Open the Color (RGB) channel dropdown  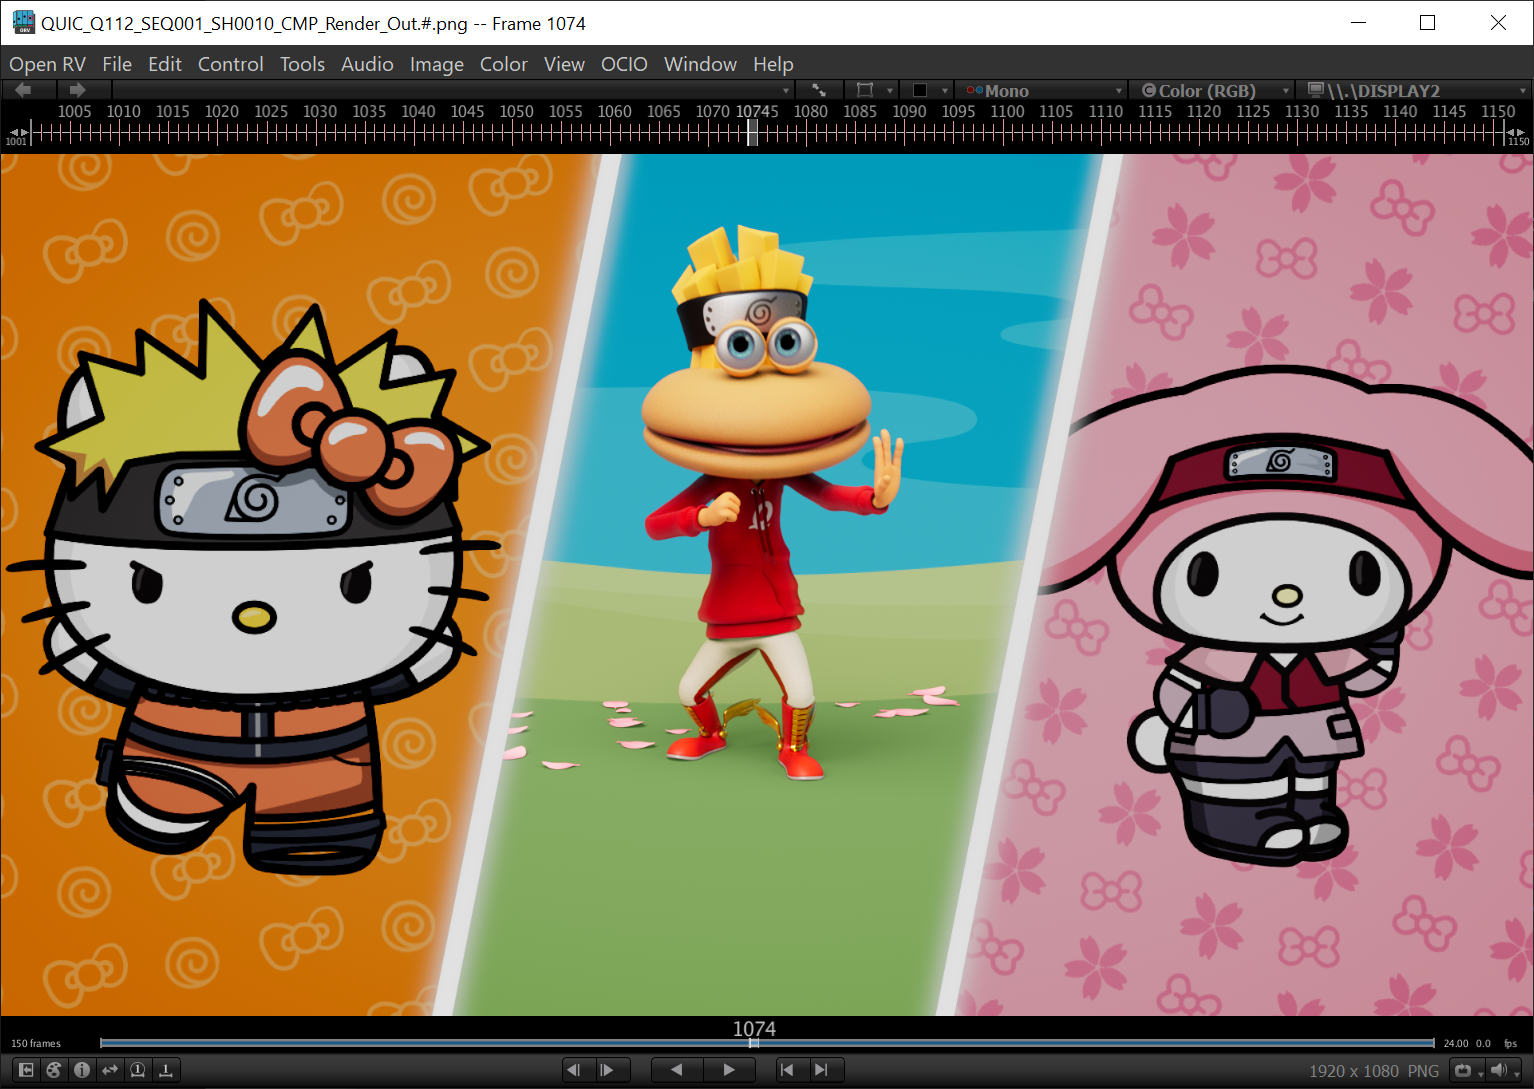point(1212,91)
